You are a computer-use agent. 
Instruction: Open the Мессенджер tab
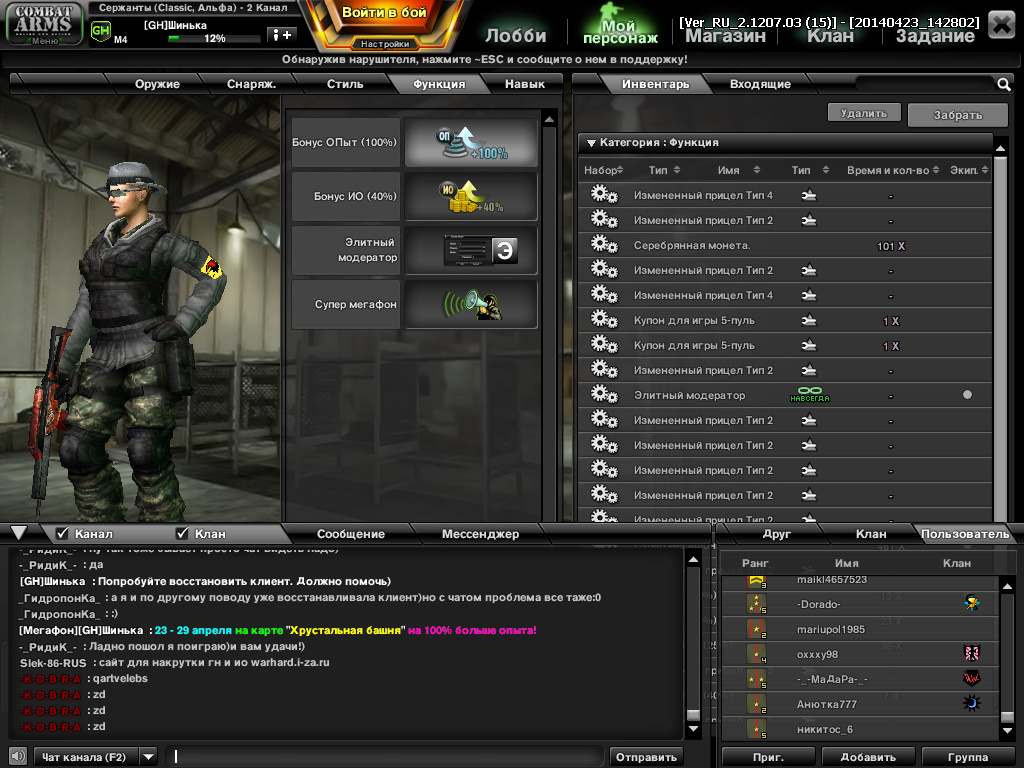point(480,534)
